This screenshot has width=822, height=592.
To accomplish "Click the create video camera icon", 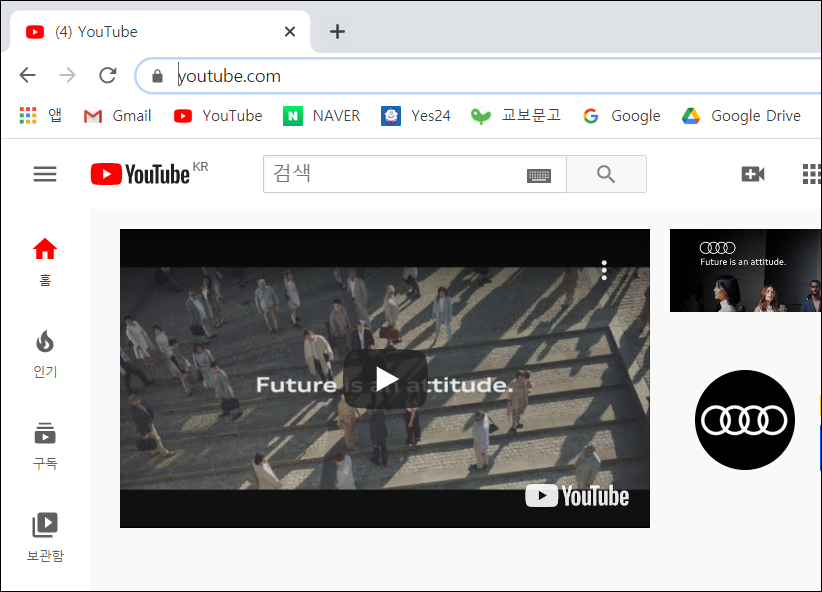I will [x=753, y=174].
